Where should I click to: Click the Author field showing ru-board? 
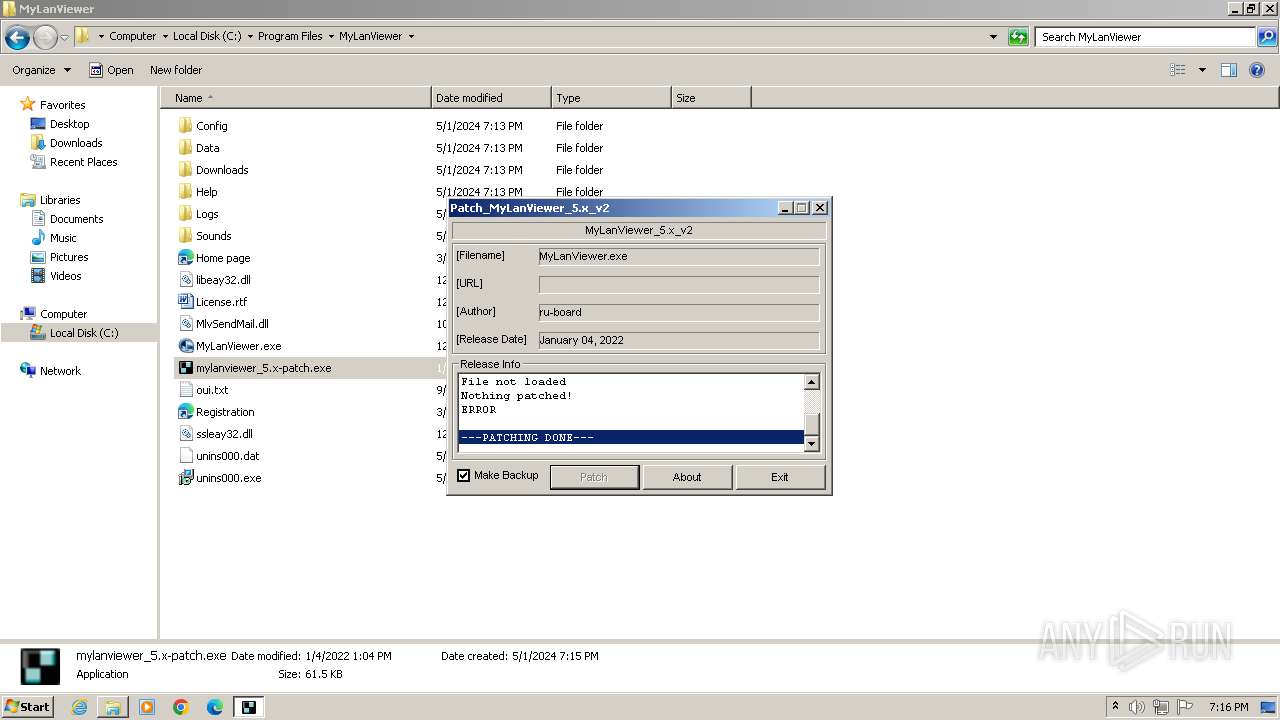click(679, 312)
